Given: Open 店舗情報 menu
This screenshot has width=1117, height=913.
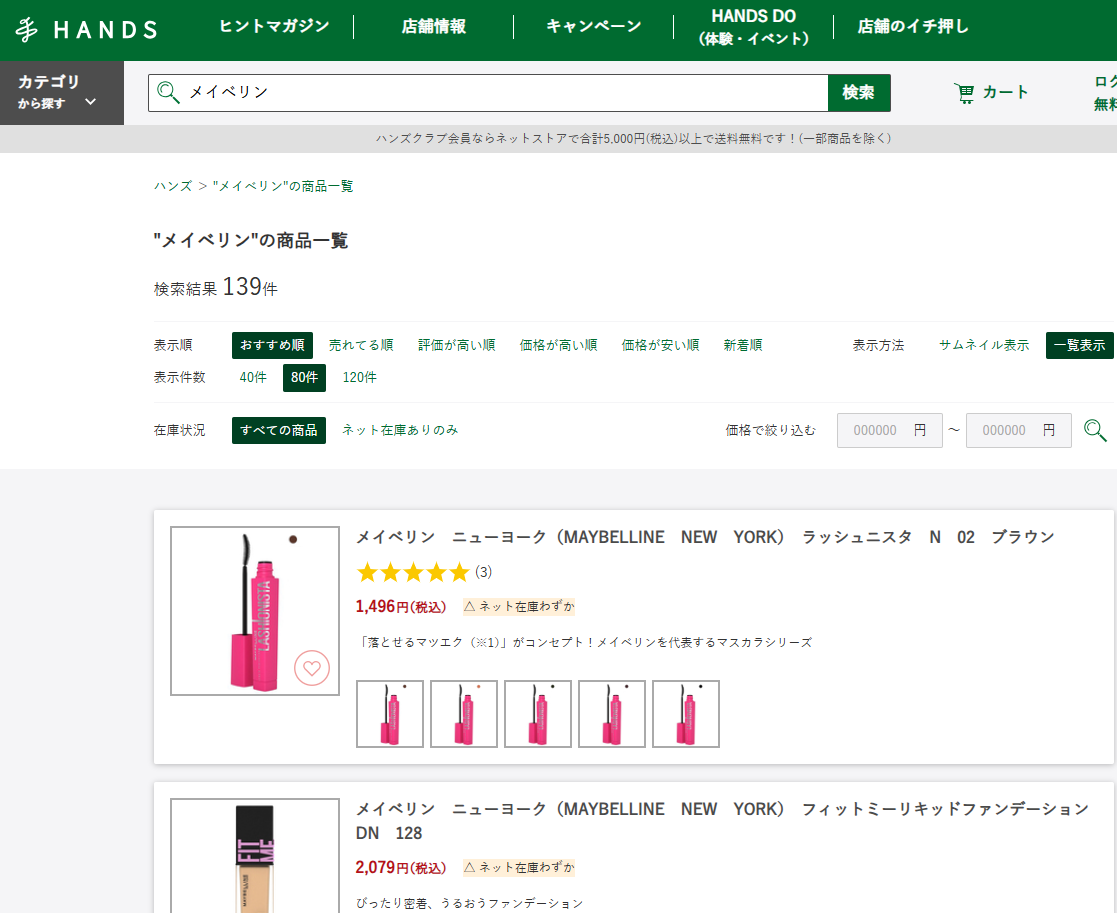Looking at the screenshot, I should pos(433,26).
